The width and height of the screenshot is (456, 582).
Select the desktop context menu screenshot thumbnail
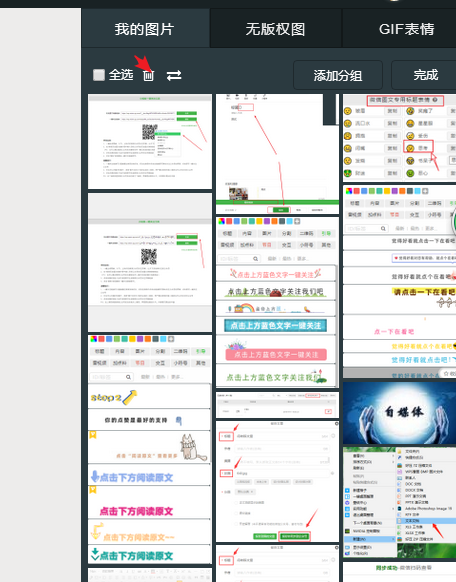(x=400, y=503)
